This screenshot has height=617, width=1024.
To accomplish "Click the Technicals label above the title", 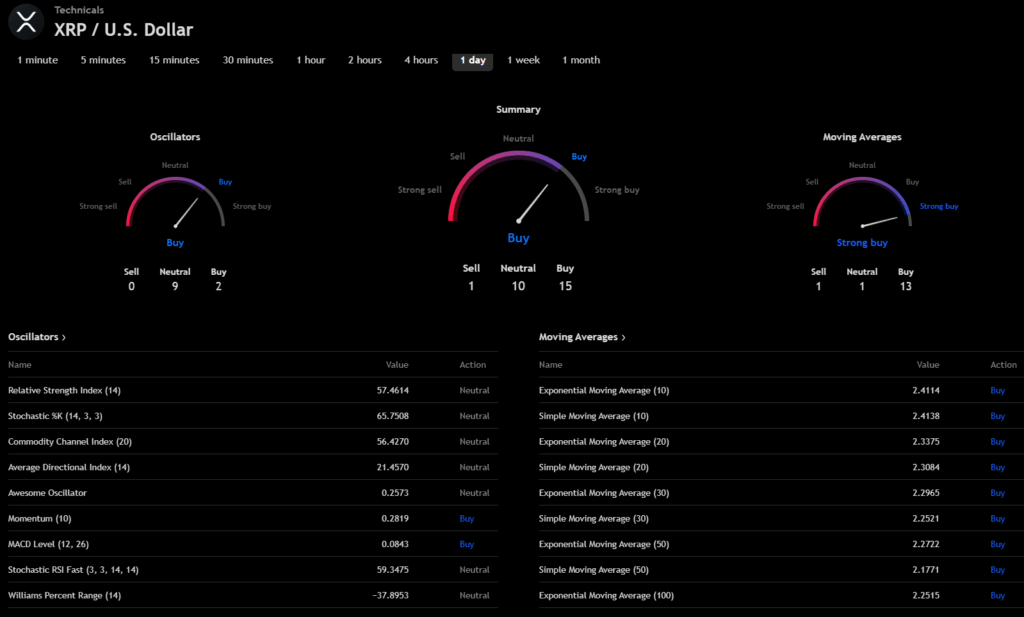I will [x=79, y=10].
